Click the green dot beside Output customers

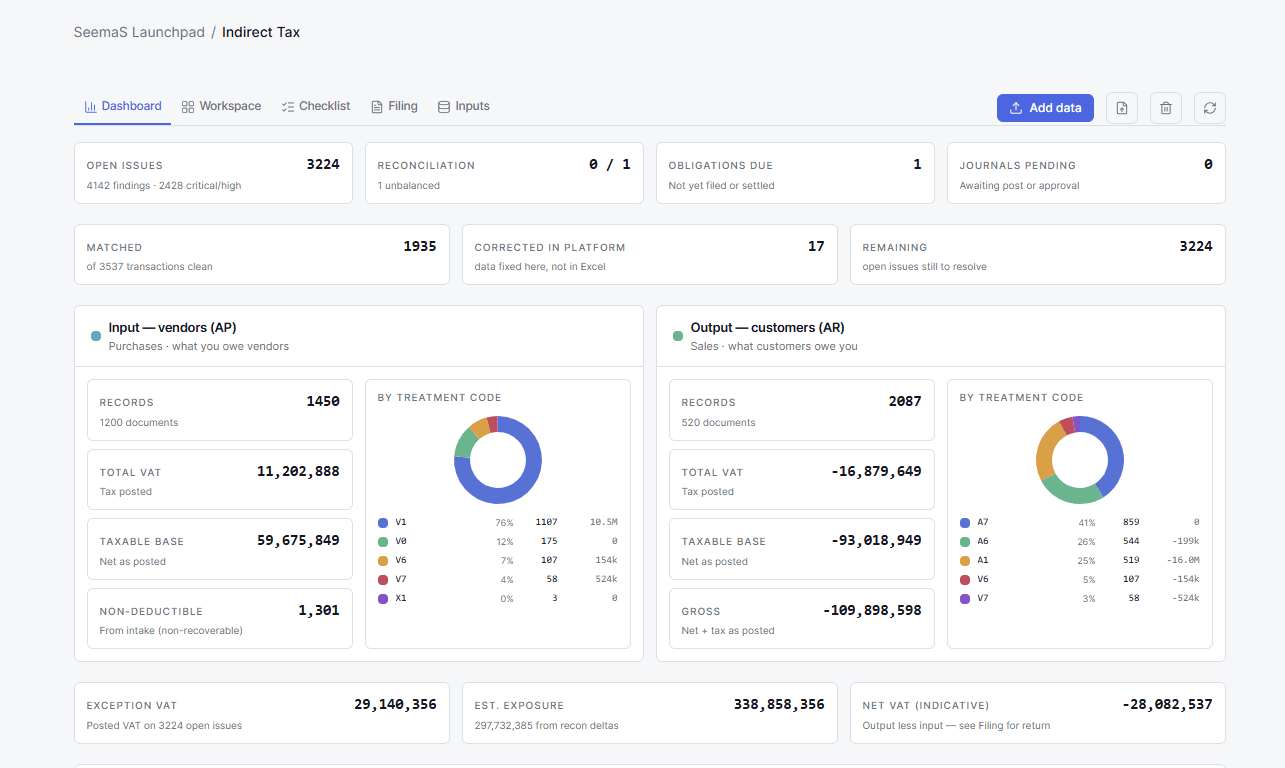click(678, 336)
